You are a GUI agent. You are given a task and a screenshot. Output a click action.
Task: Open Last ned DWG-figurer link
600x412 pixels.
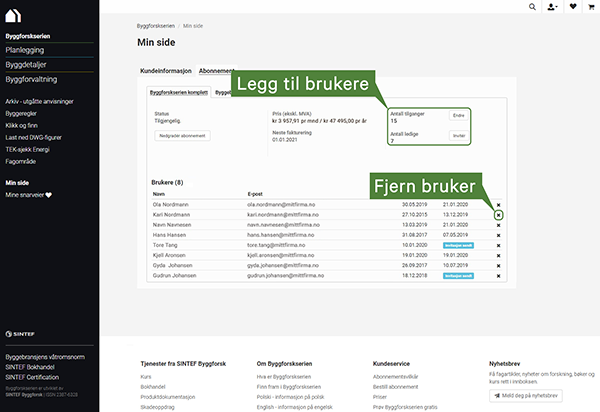[33, 137]
